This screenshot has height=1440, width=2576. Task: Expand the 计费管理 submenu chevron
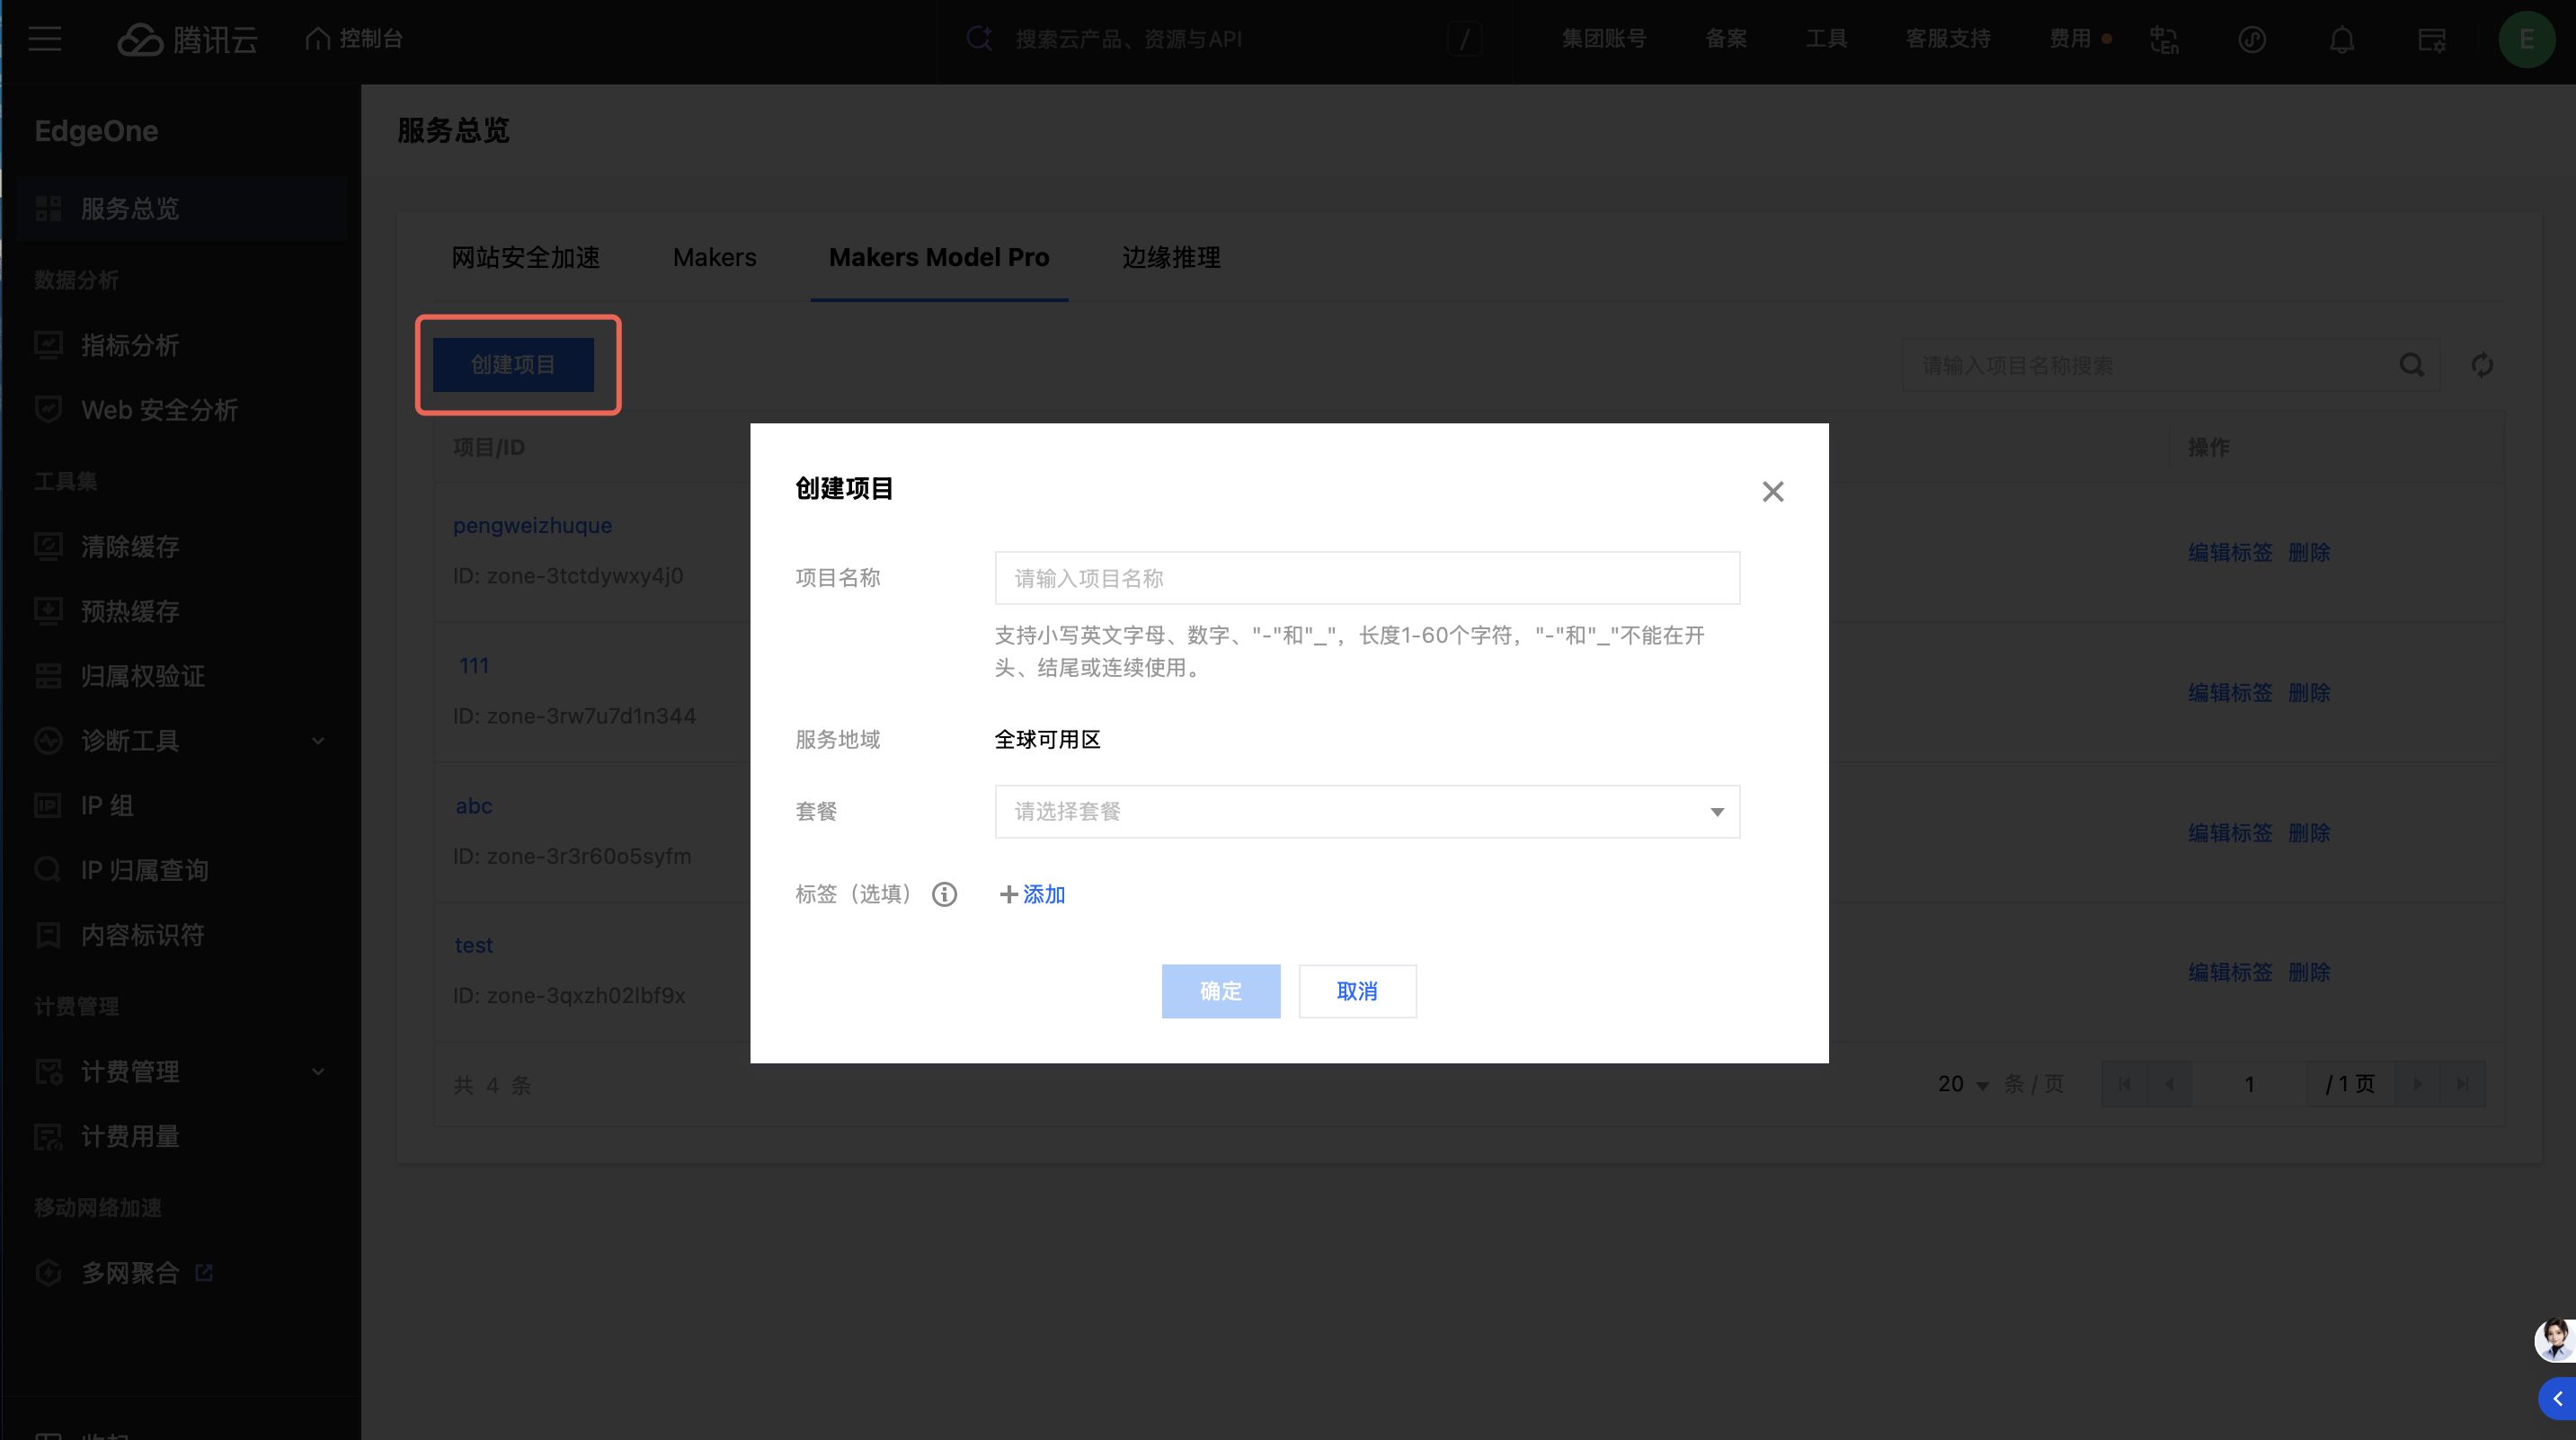pyautogui.click(x=318, y=1072)
